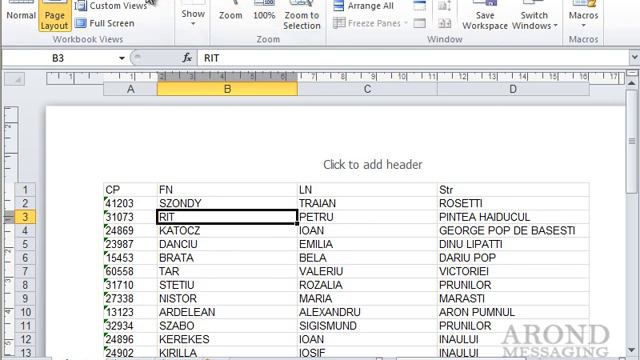This screenshot has height=360, width=640.
Task: Select cell containing NISTOR
Action: coord(227,298)
